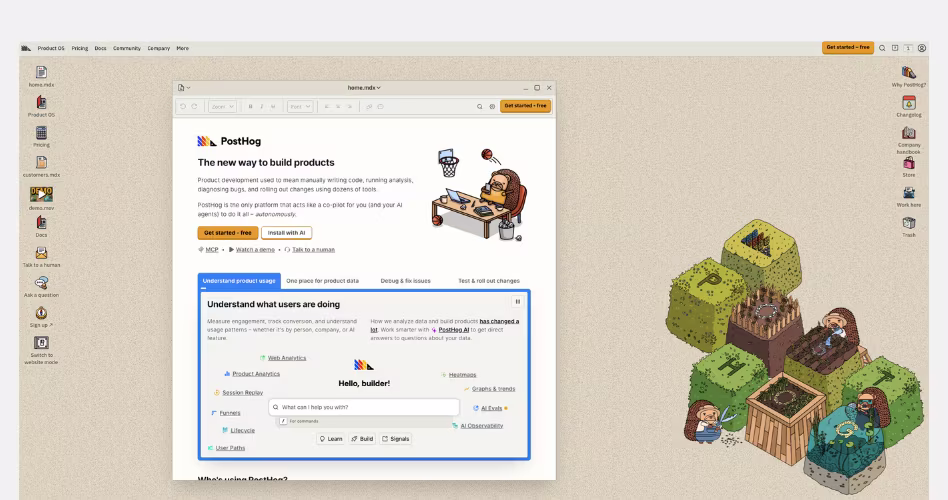
Task: Expand the home.mdx title dropdown
Action: coord(364,88)
